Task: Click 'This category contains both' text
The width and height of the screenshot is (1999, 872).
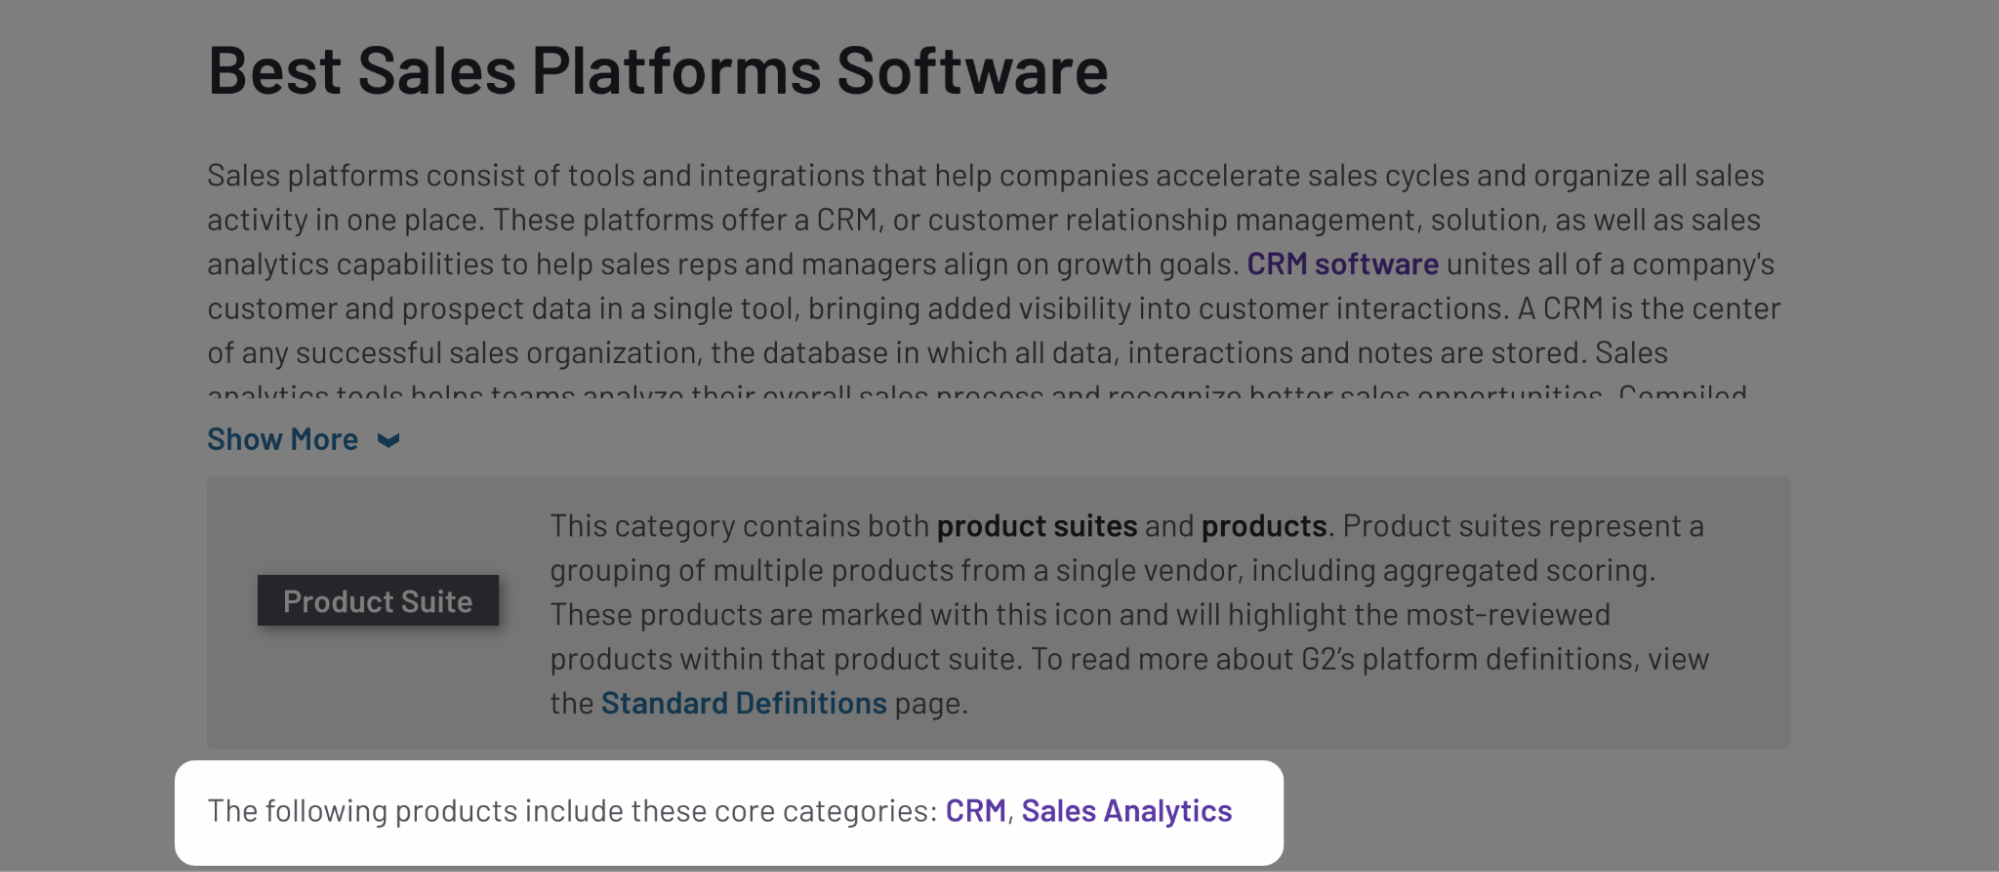Action: 739,526
